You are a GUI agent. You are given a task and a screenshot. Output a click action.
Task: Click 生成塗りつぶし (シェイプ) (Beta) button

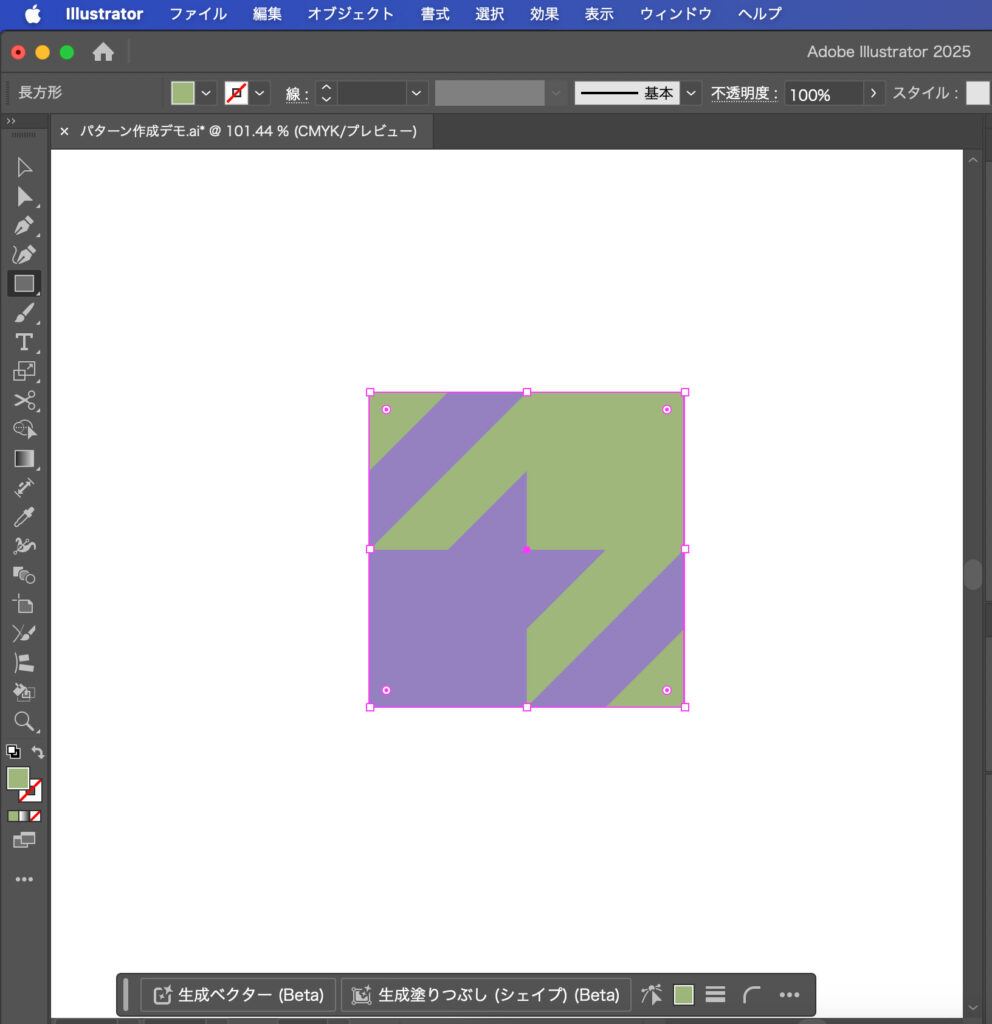click(x=486, y=995)
